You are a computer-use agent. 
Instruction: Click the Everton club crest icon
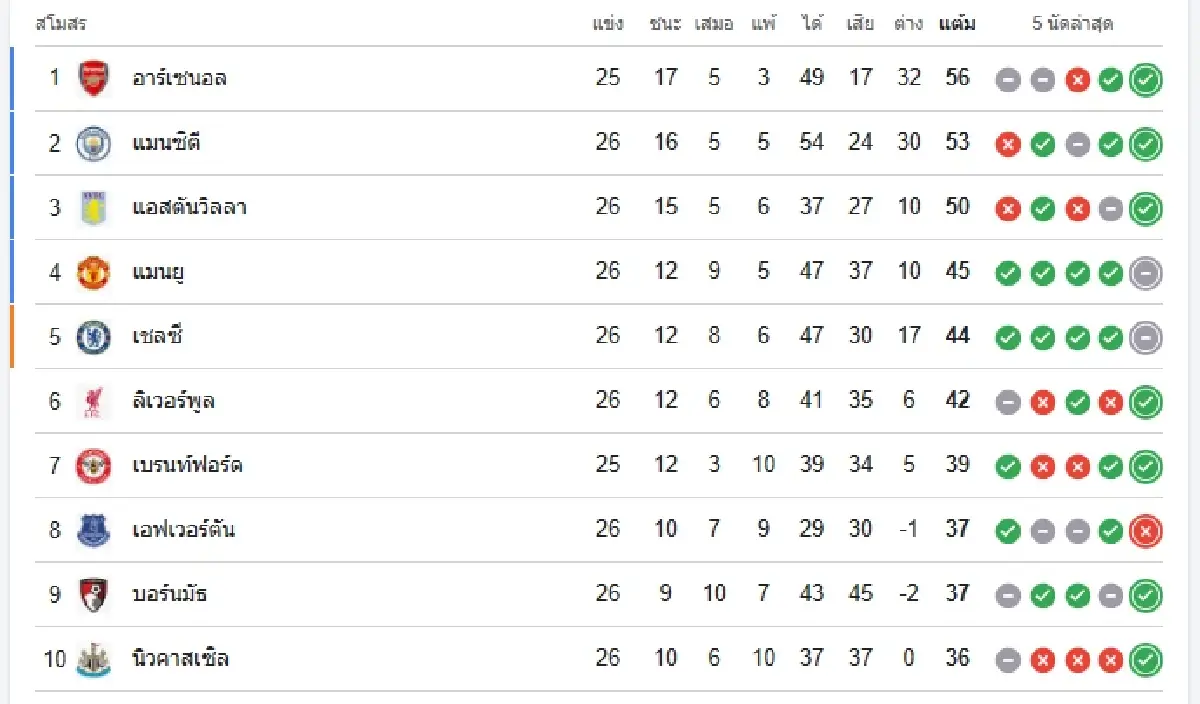93,530
